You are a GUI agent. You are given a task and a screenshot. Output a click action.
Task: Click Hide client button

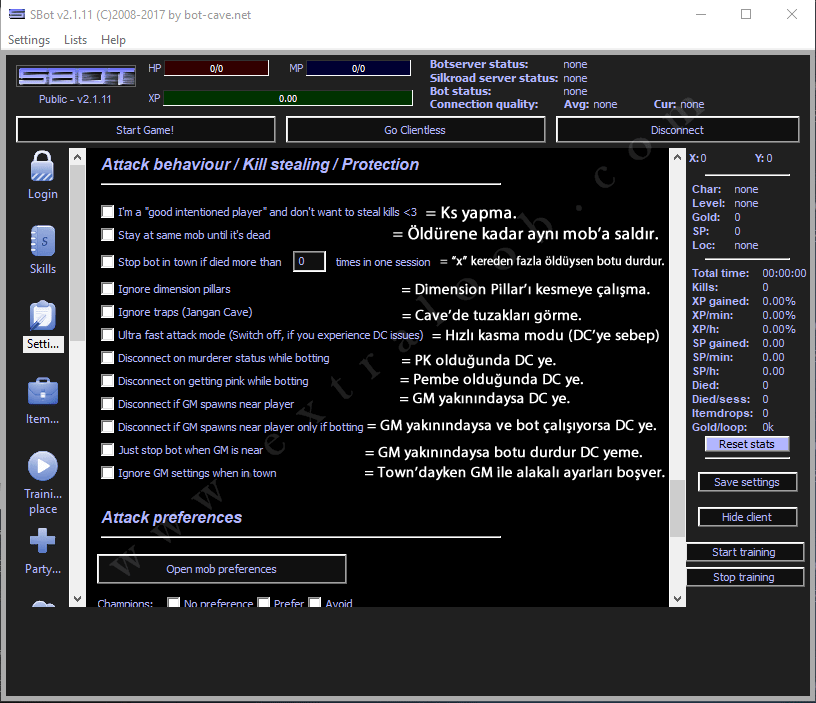(x=747, y=517)
